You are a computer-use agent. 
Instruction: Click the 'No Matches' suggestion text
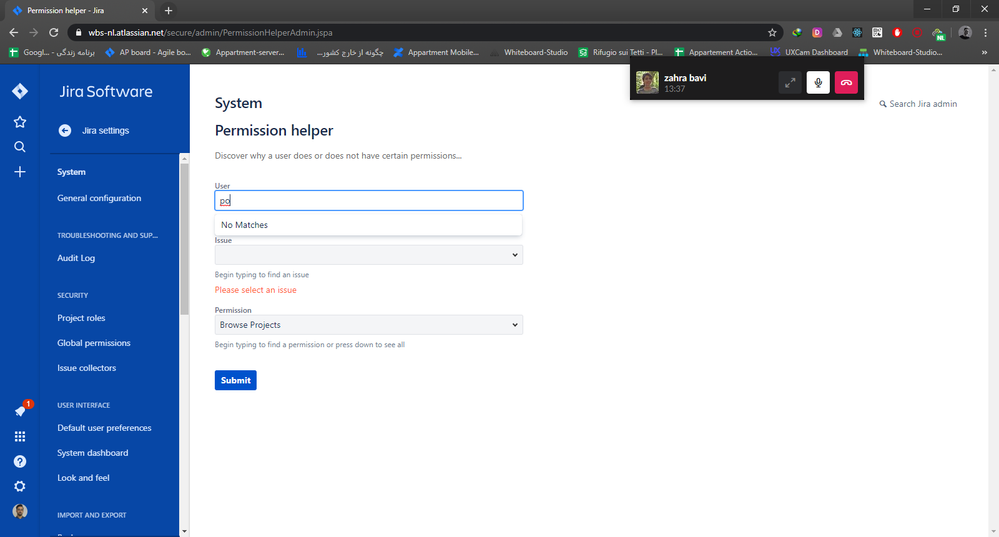tap(245, 225)
